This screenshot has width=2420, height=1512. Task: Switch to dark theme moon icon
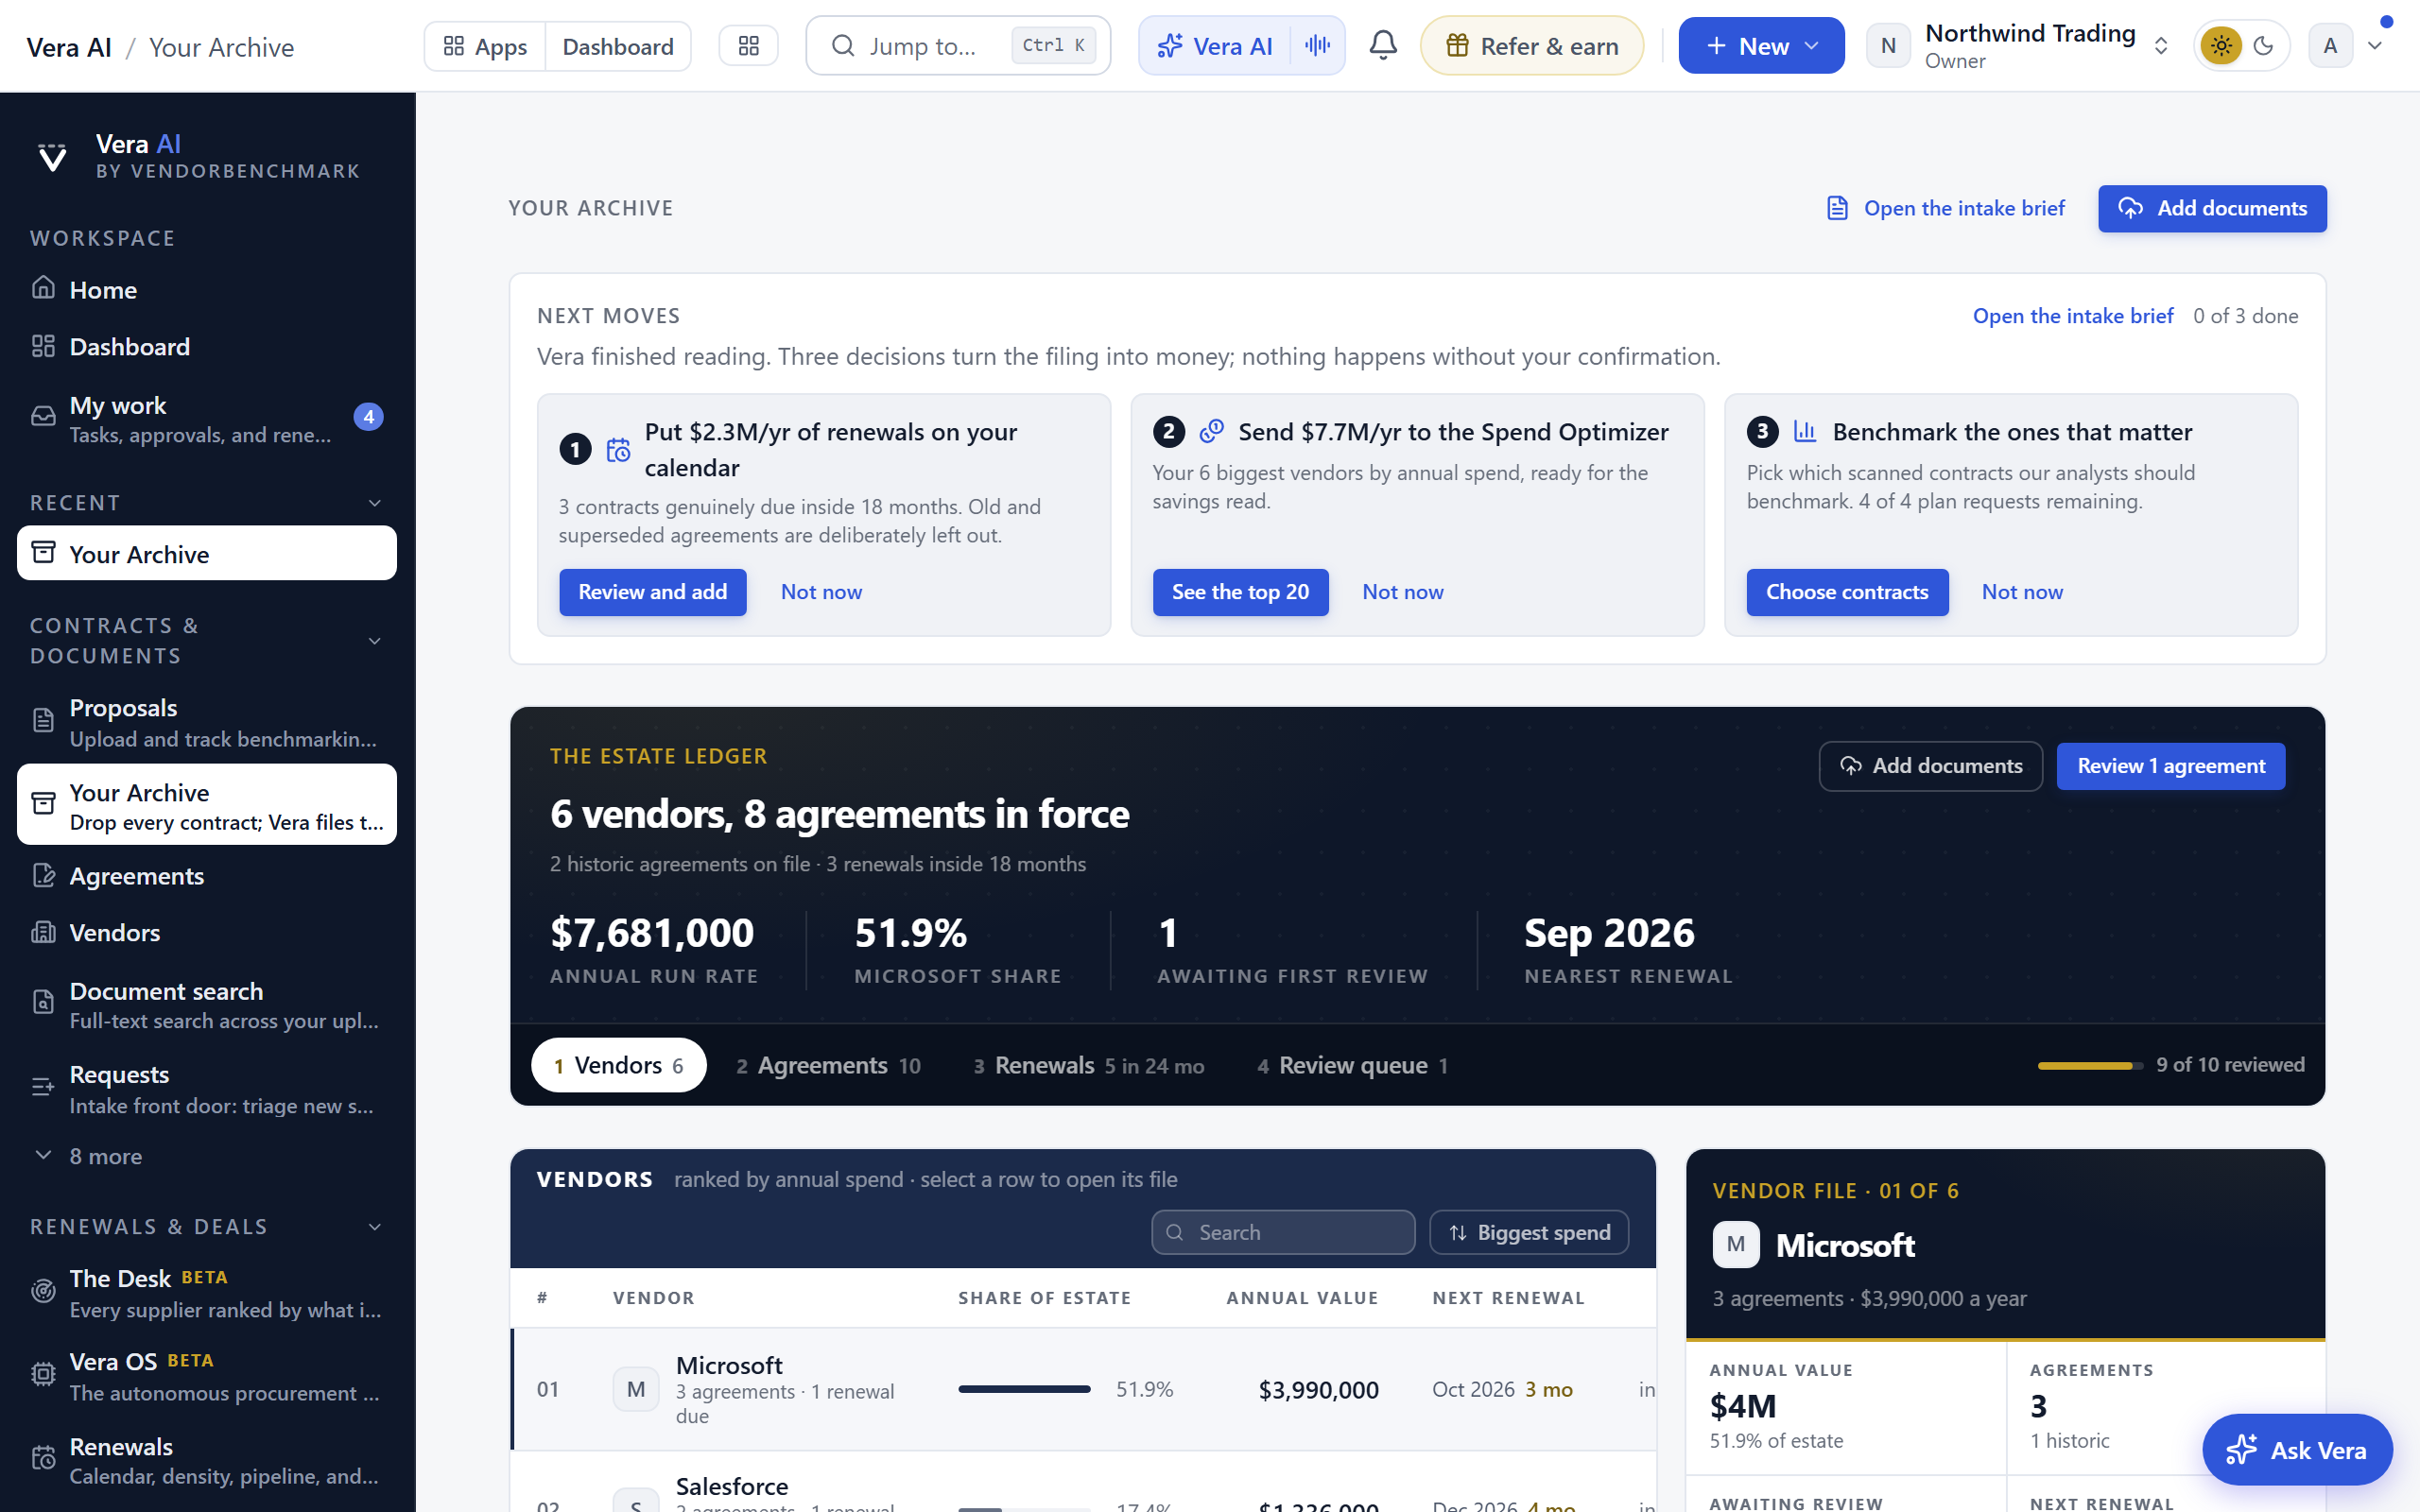(x=2264, y=46)
